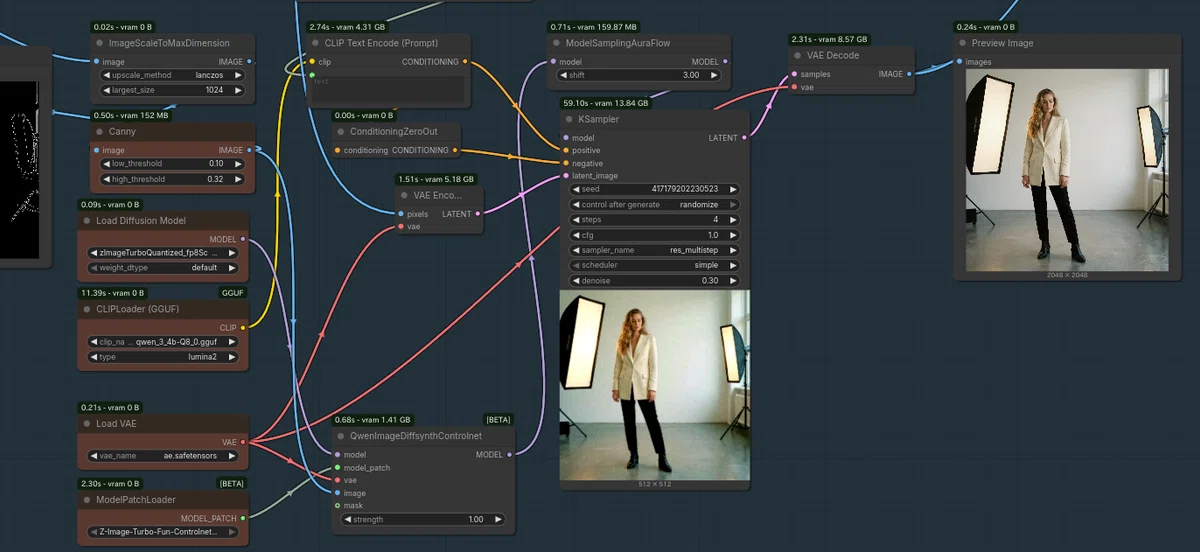Collapse the ModelSamplingAuraFlow node title dot
The width and height of the screenshot is (1200, 552).
(x=556, y=43)
